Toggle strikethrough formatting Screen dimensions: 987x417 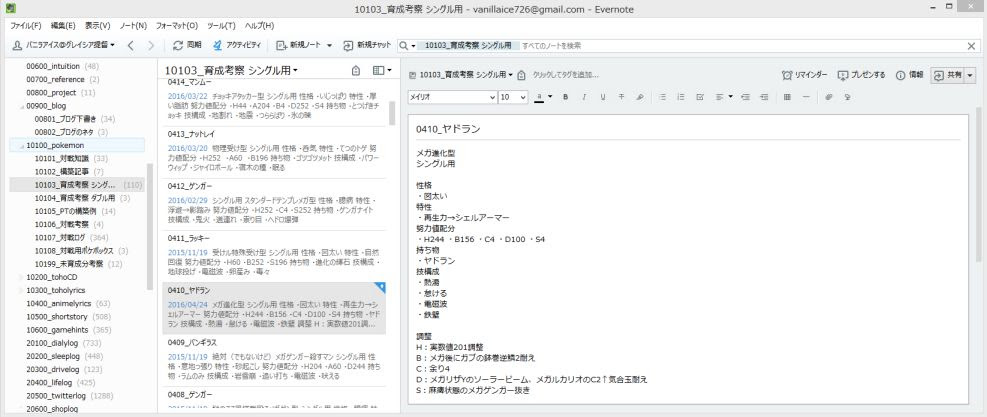[621, 97]
